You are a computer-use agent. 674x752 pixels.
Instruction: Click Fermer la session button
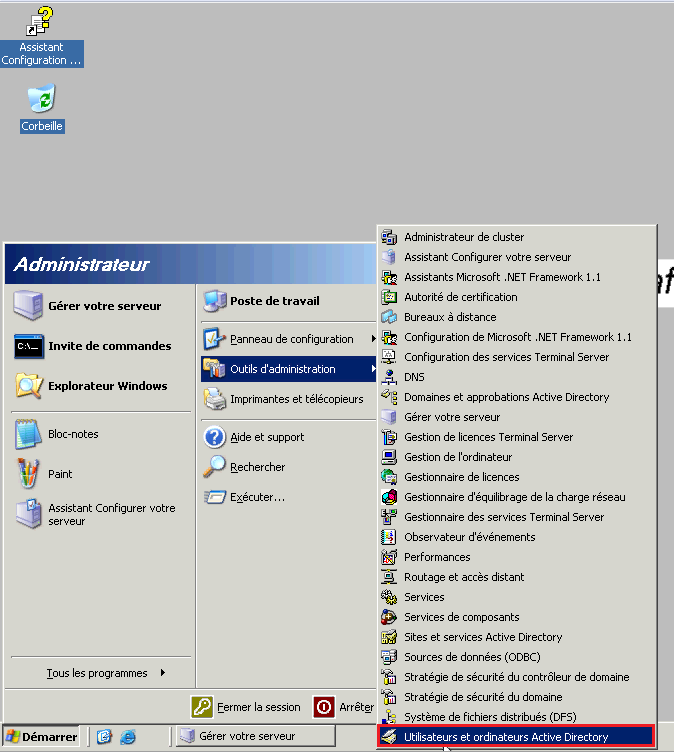[x=246, y=707]
